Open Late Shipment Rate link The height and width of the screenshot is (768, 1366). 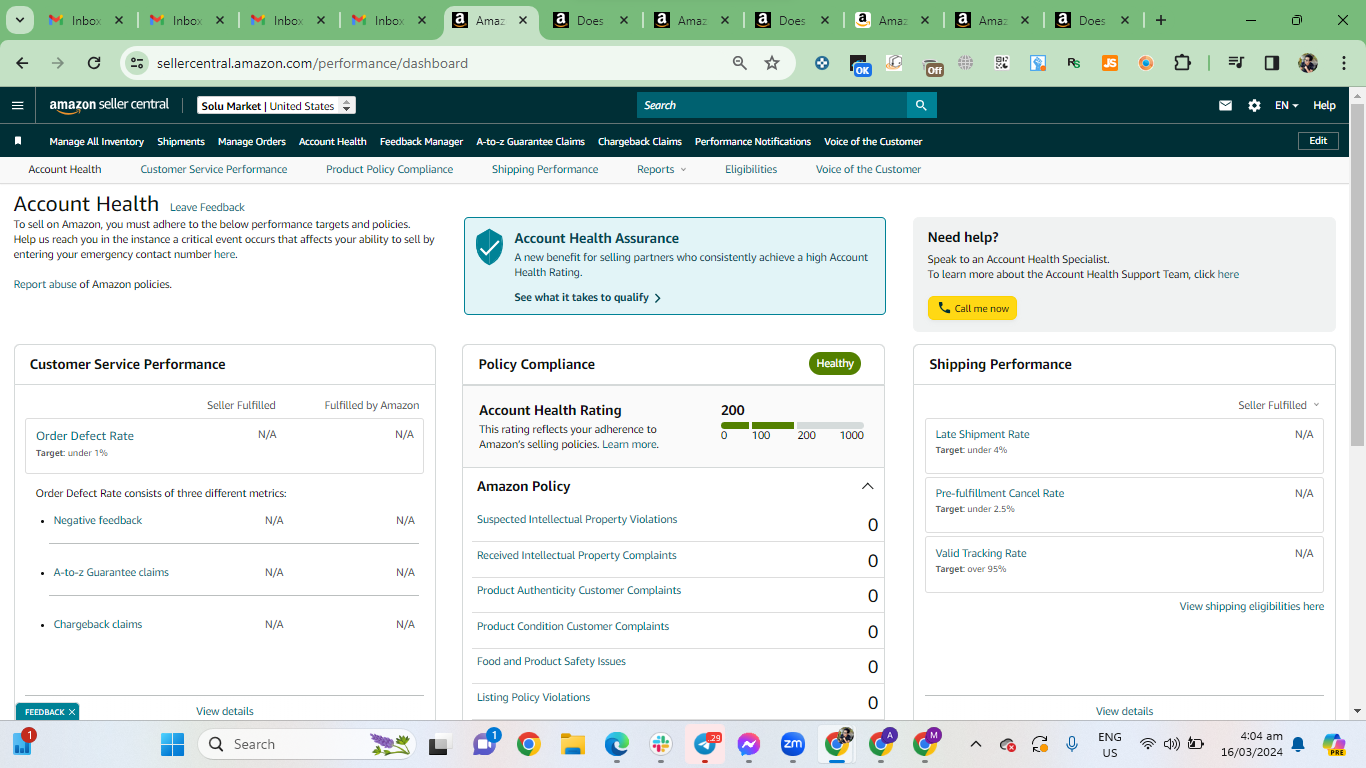pyautogui.click(x=982, y=434)
